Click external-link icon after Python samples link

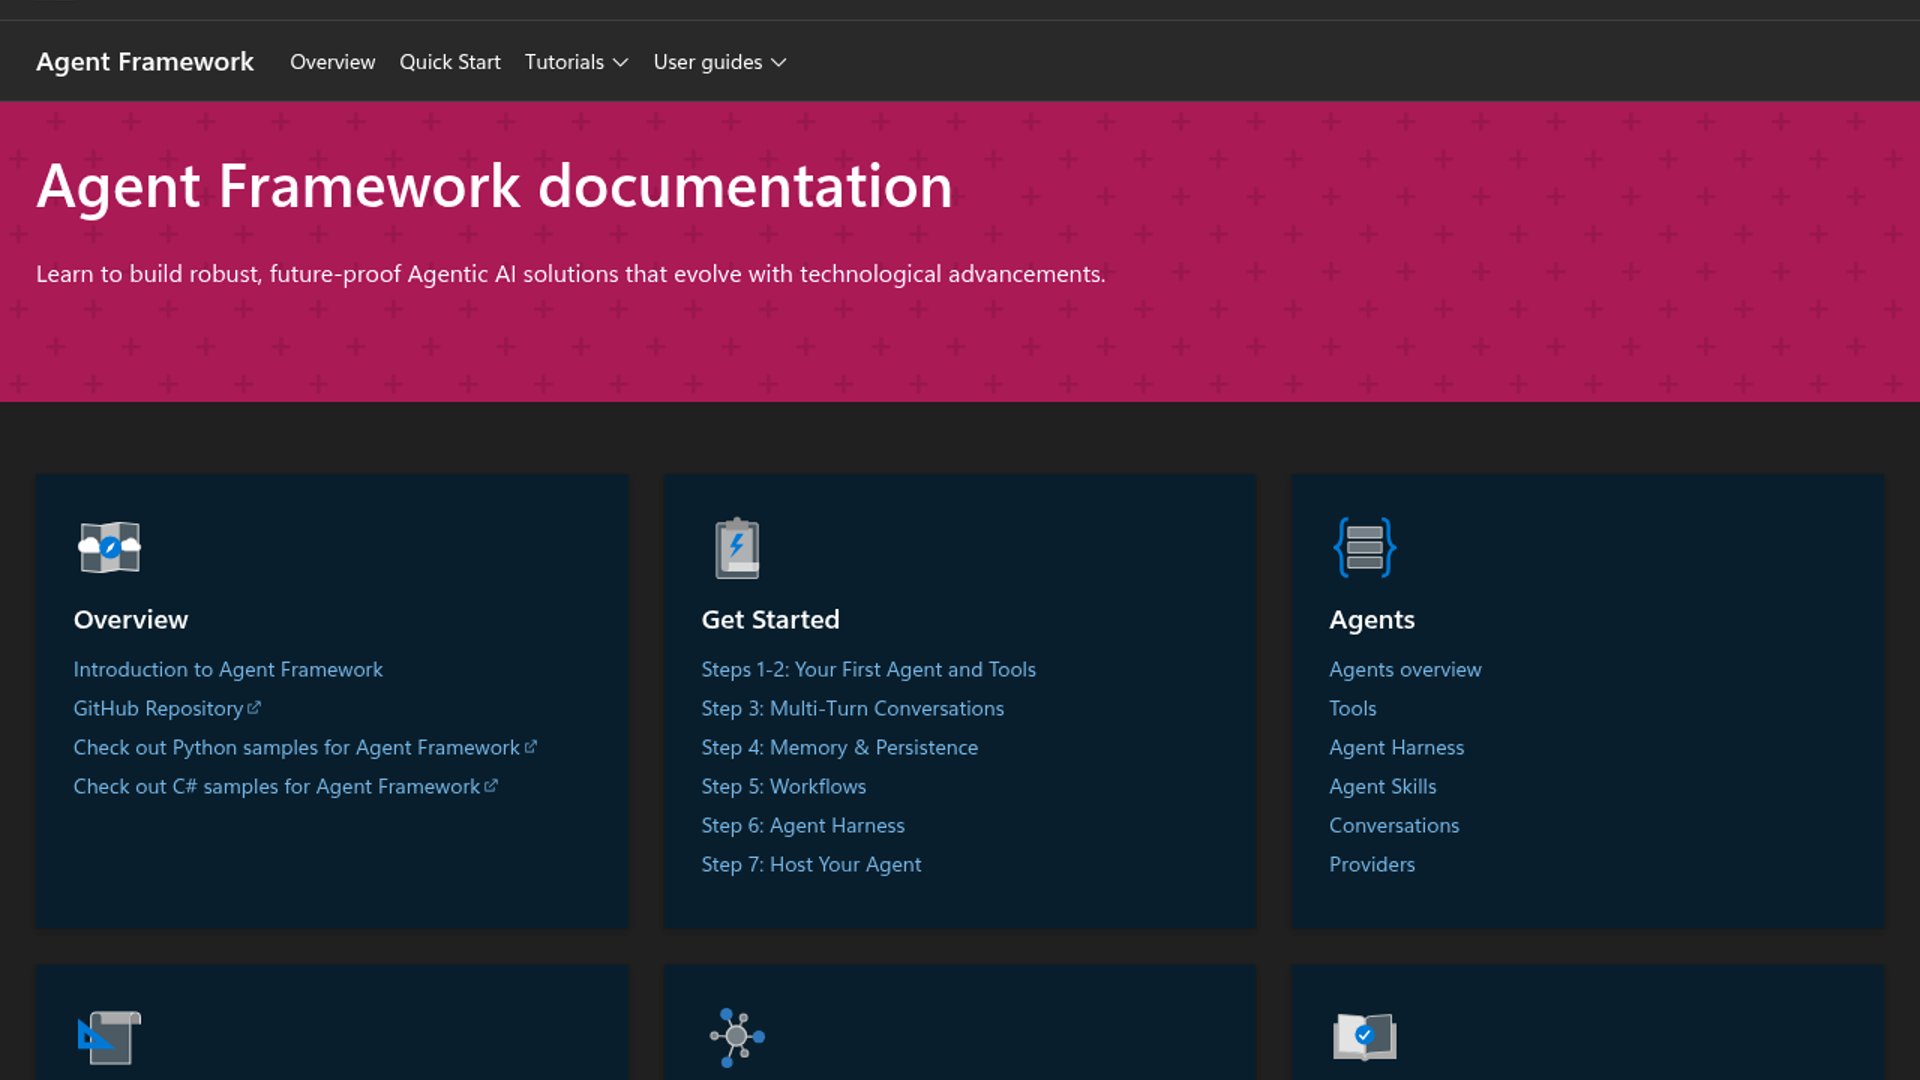[531, 747]
